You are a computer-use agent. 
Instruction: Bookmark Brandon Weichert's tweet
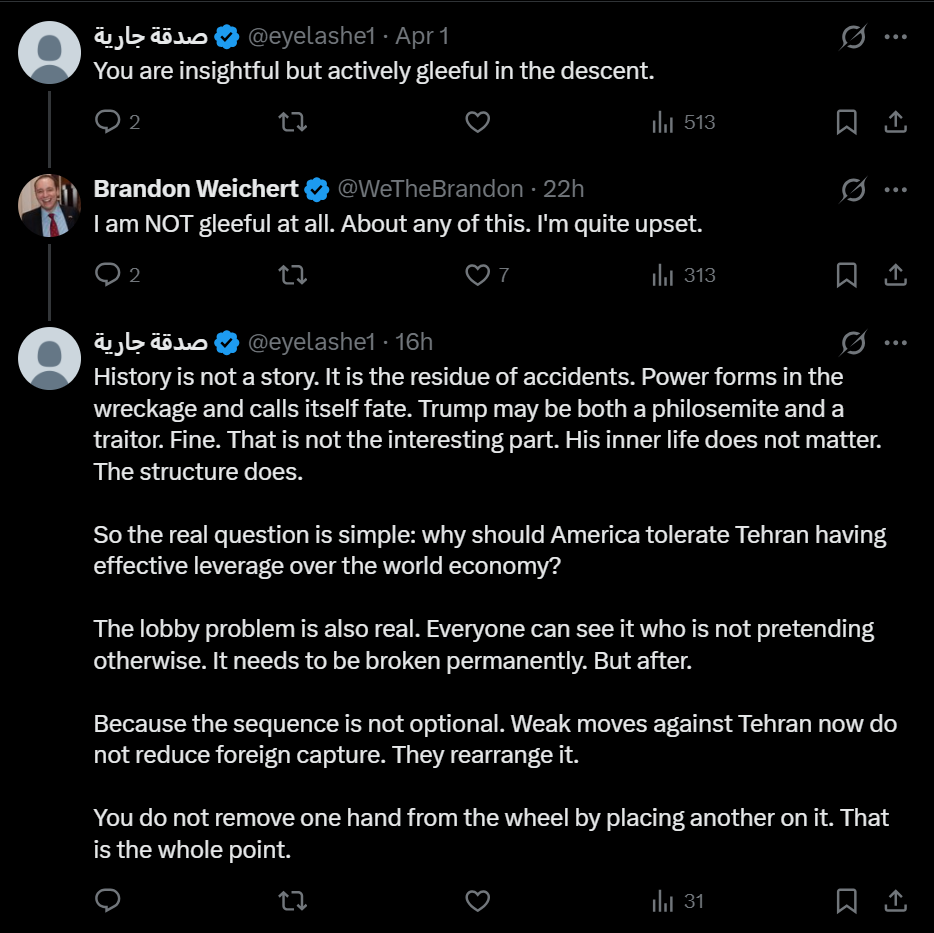[846, 275]
